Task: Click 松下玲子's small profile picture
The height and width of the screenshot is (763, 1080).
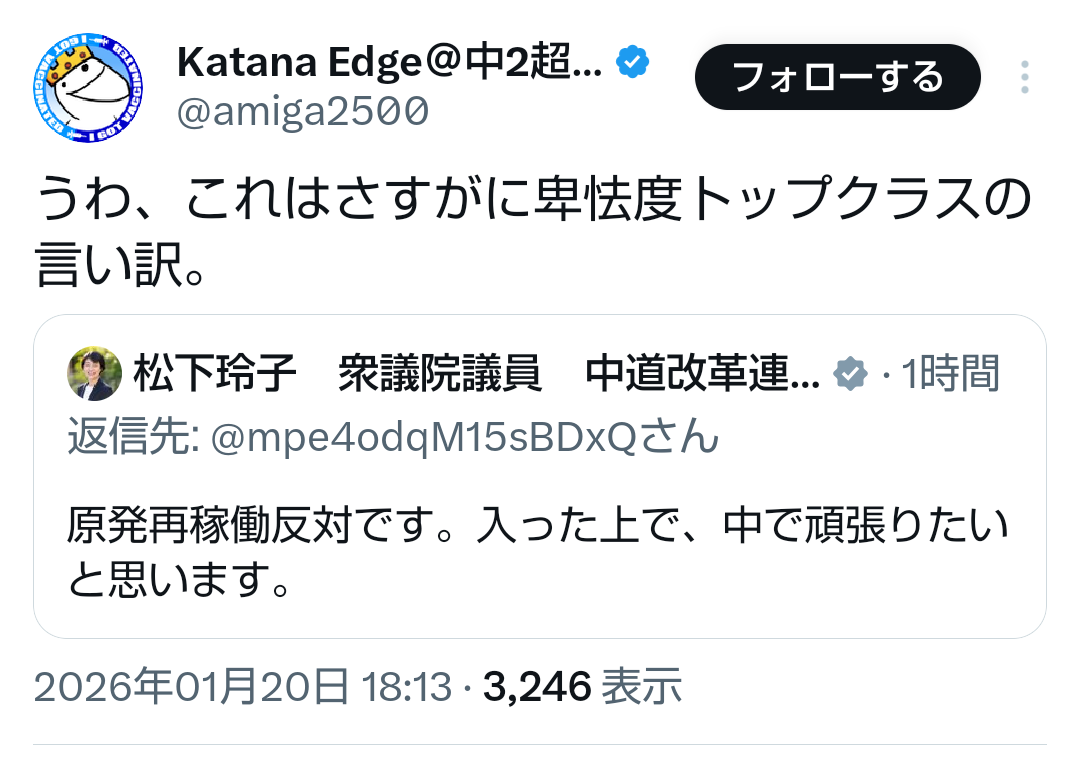Action: [x=94, y=374]
